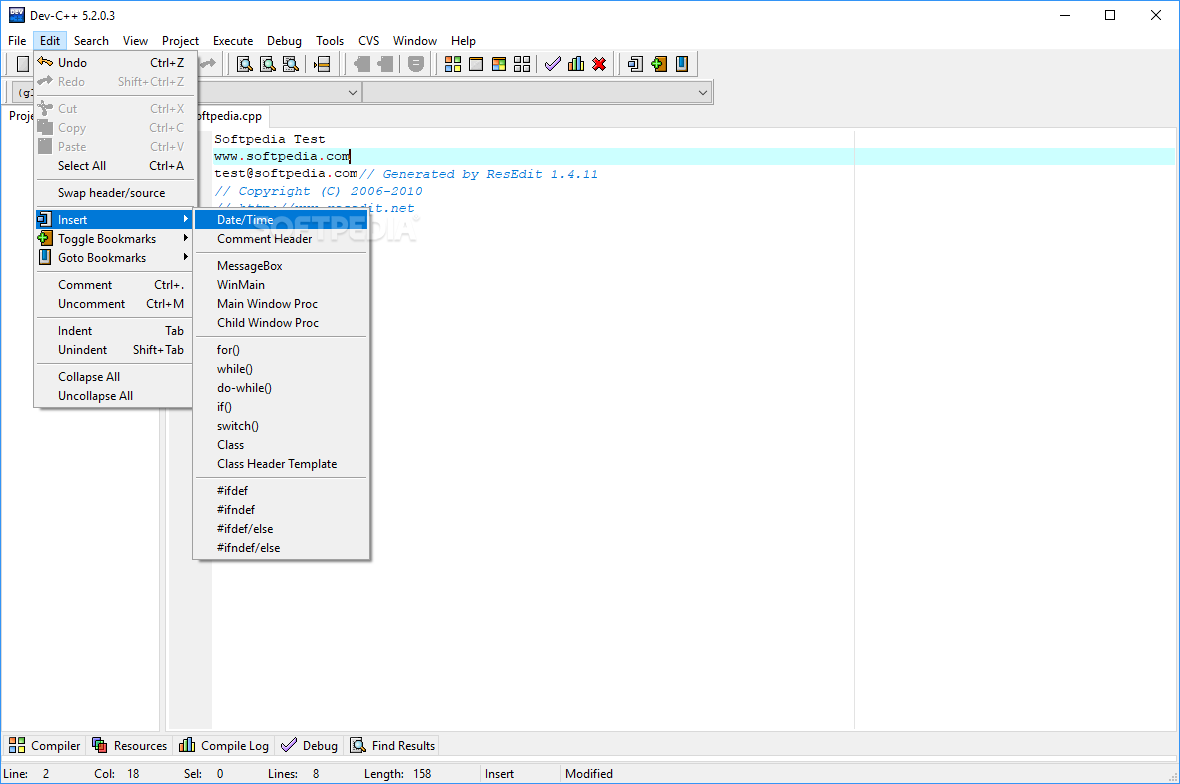Choose Uncollapse All

(x=114, y=396)
